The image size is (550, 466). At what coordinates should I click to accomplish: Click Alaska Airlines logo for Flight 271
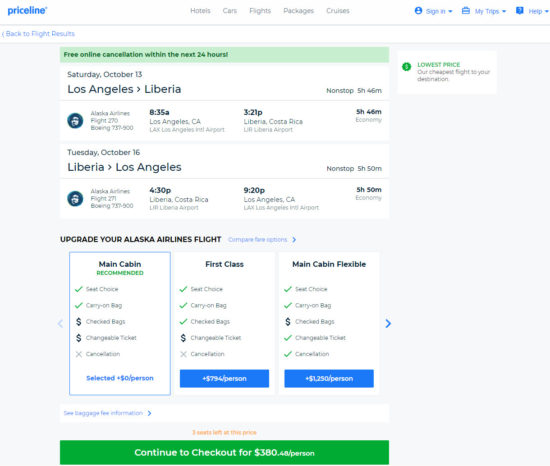pos(75,198)
